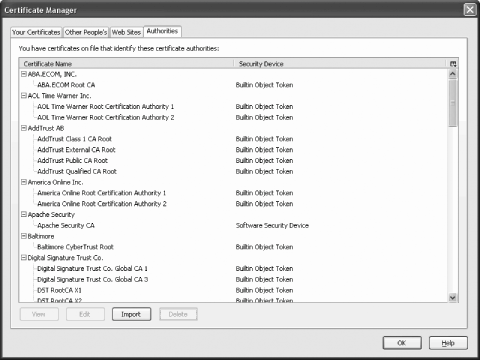Sort by the Security Device column header

[340, 64]
